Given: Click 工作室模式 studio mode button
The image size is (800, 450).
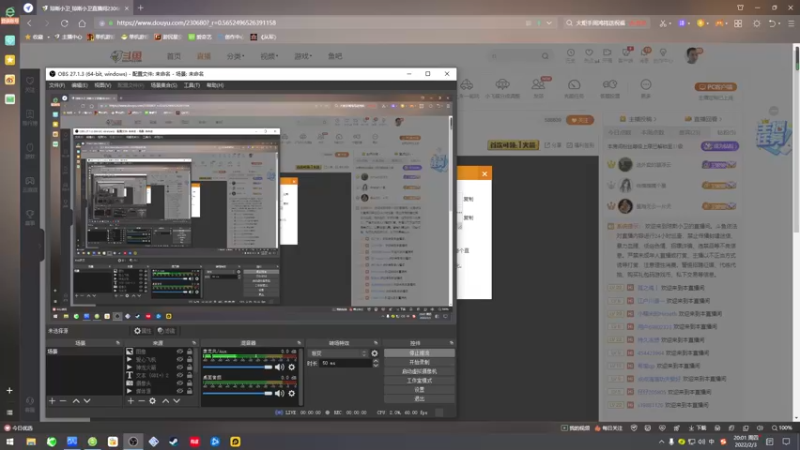Looking at the screenshot, I should point(419,381).
